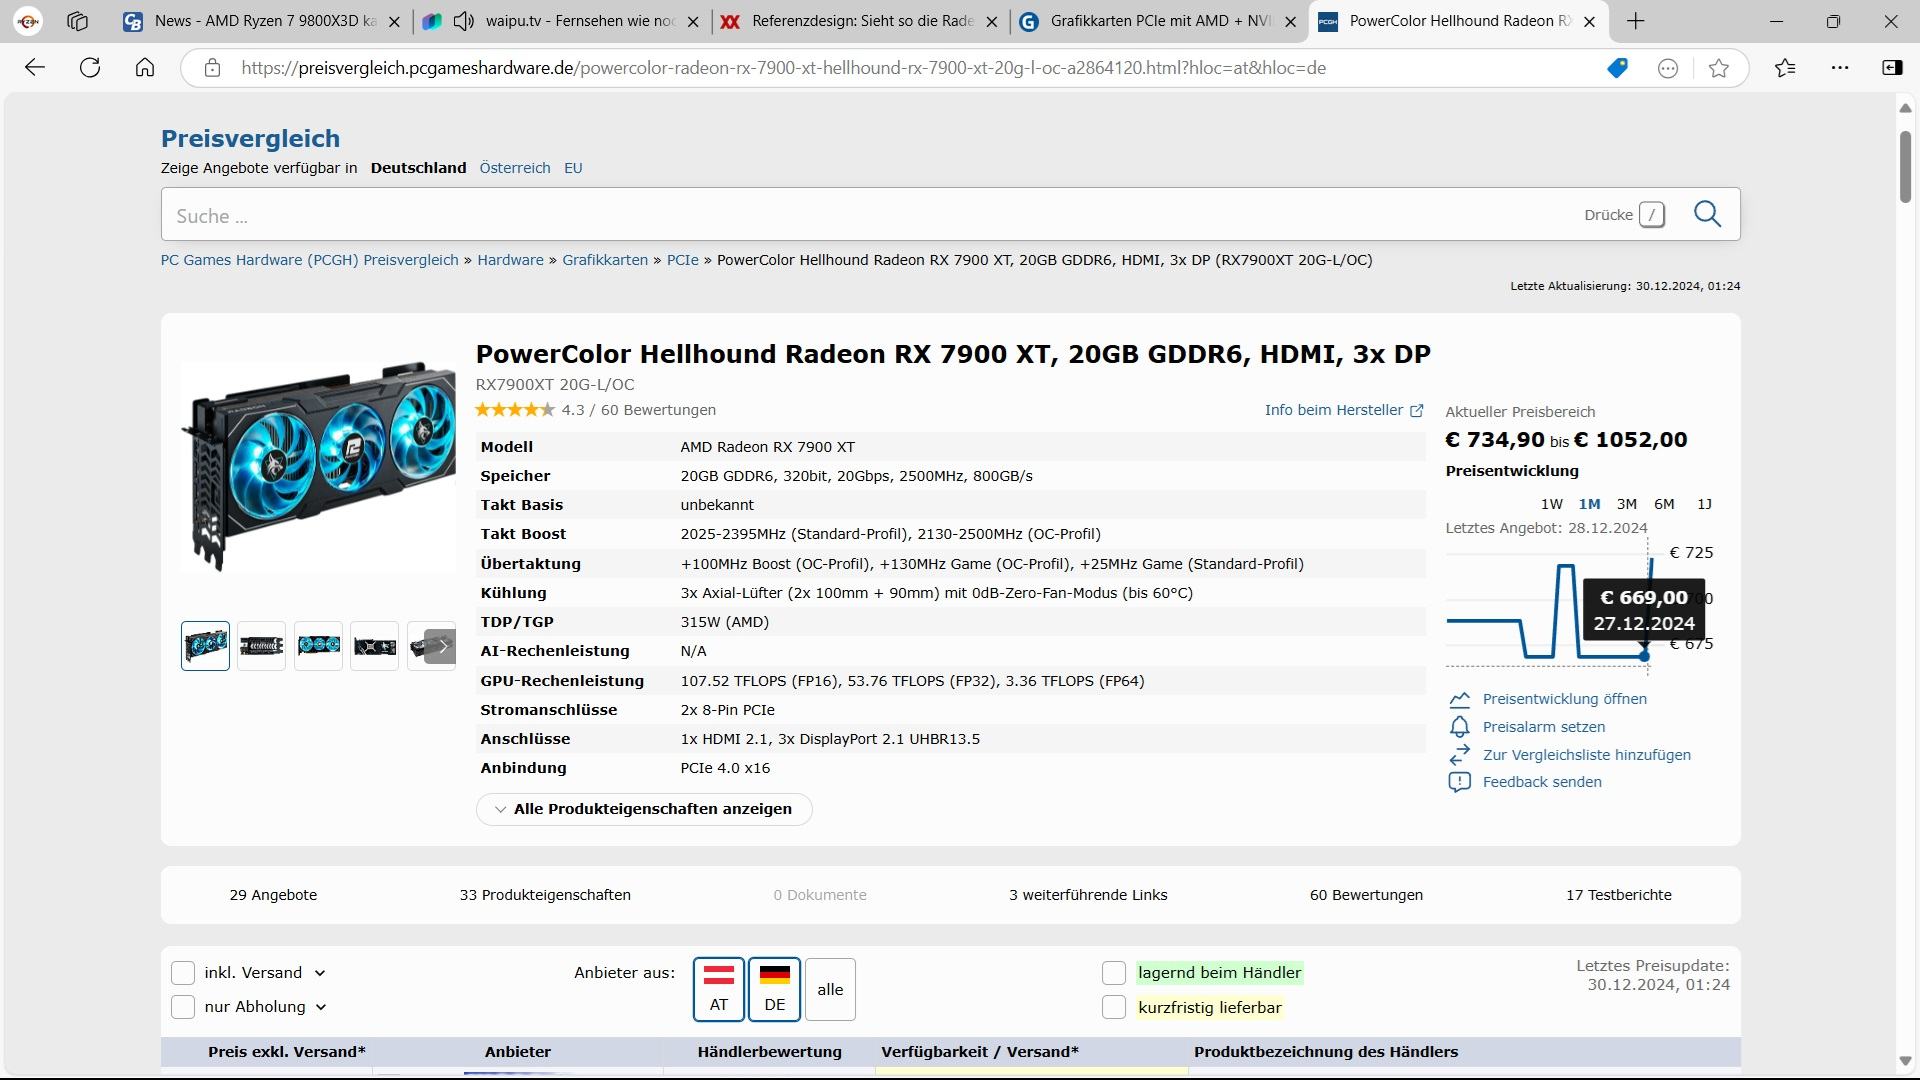Click the browser refresh icon
The image size is (1920, 1080).
pyautogui.click(x=90, y=68)
